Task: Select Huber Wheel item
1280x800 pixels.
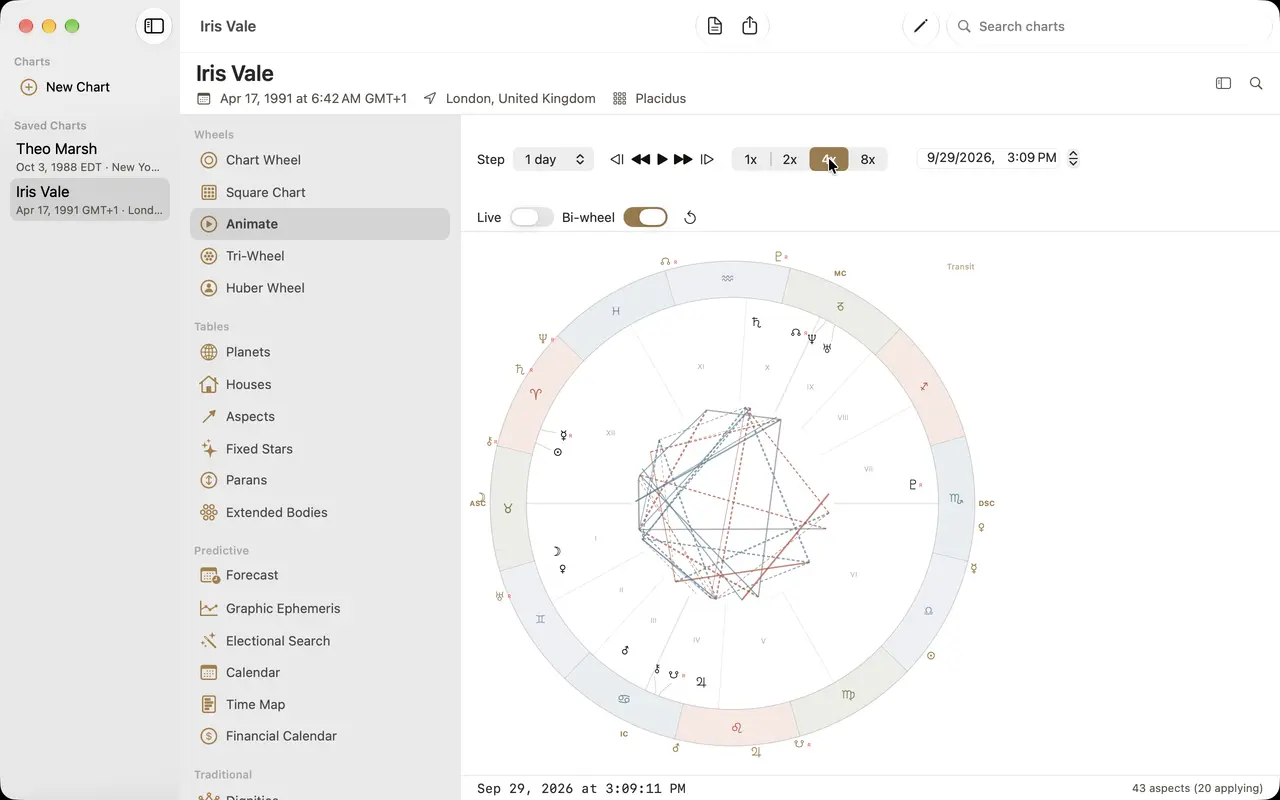Action: [x=320, y=288]
